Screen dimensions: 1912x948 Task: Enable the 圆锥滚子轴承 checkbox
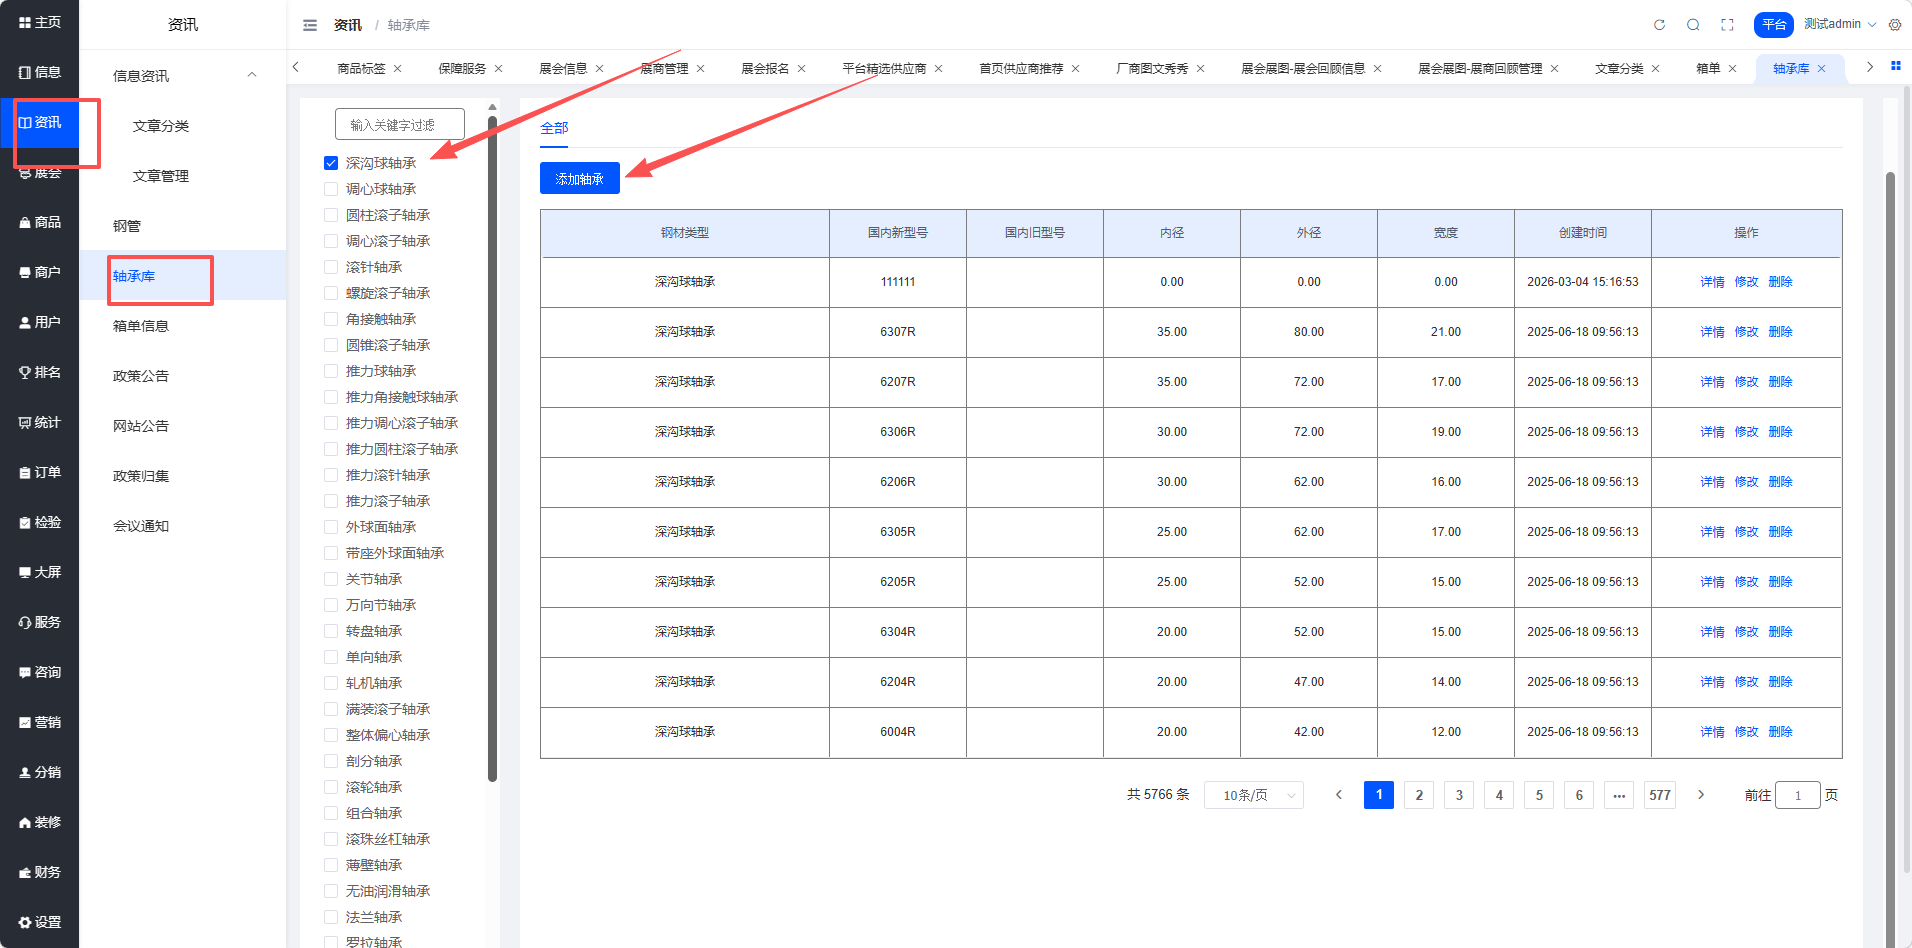click(x=331, y=345)
